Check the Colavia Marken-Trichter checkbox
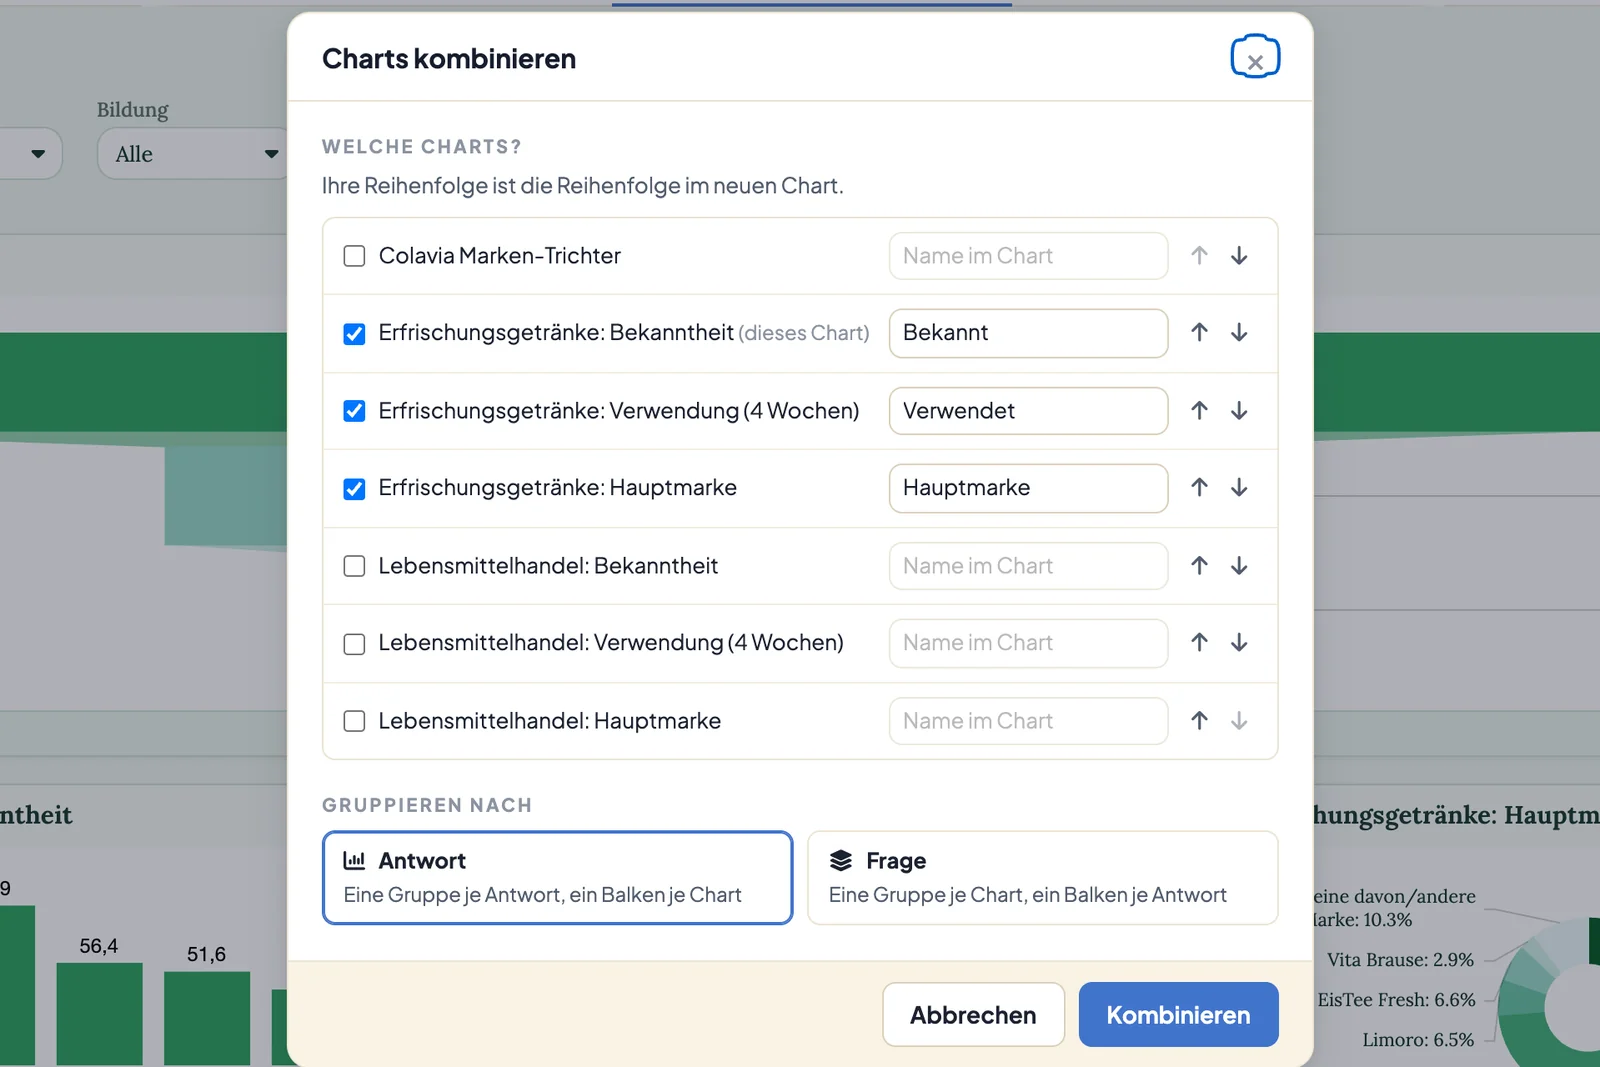This screenshot has width=1600, height=1067. [354, 256]
